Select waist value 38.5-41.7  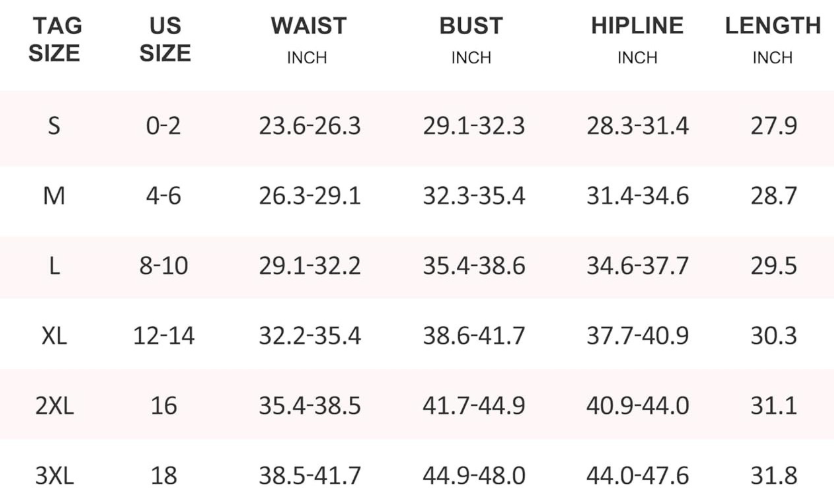coord(310,476)
